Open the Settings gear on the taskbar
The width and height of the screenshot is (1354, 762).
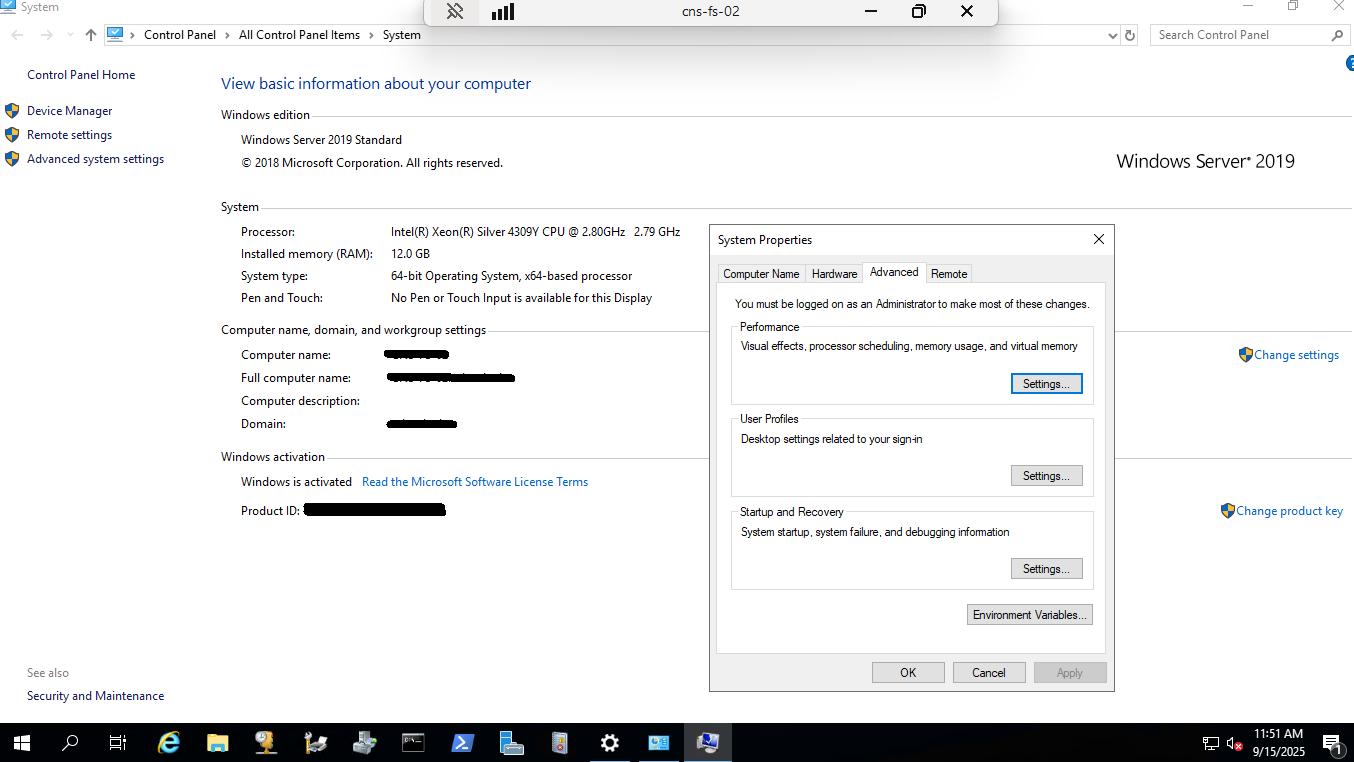(609, 743)
